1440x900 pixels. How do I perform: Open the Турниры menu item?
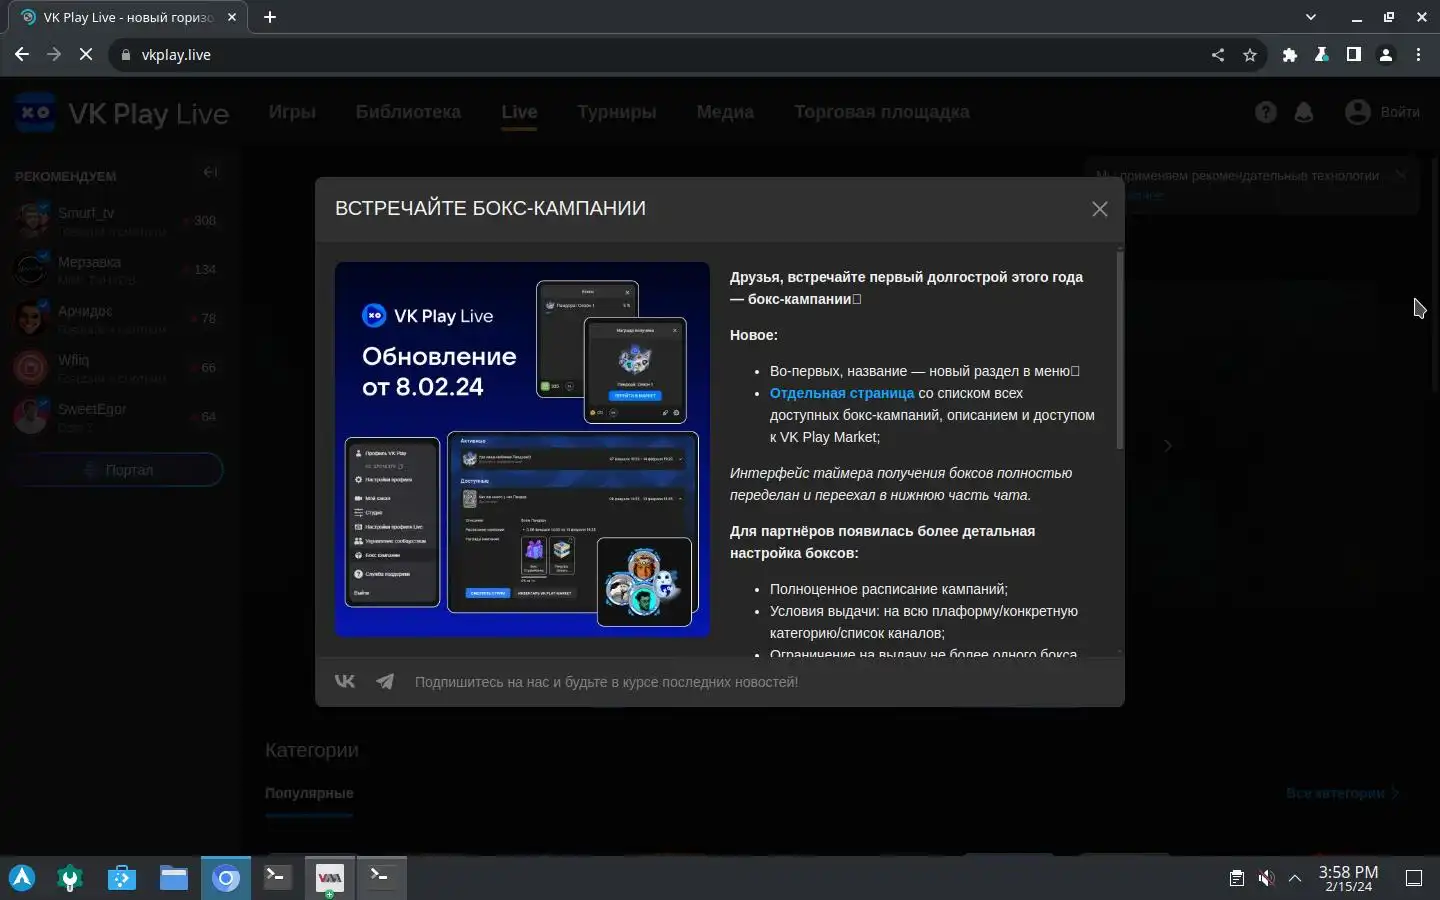[x=616, y=112]
